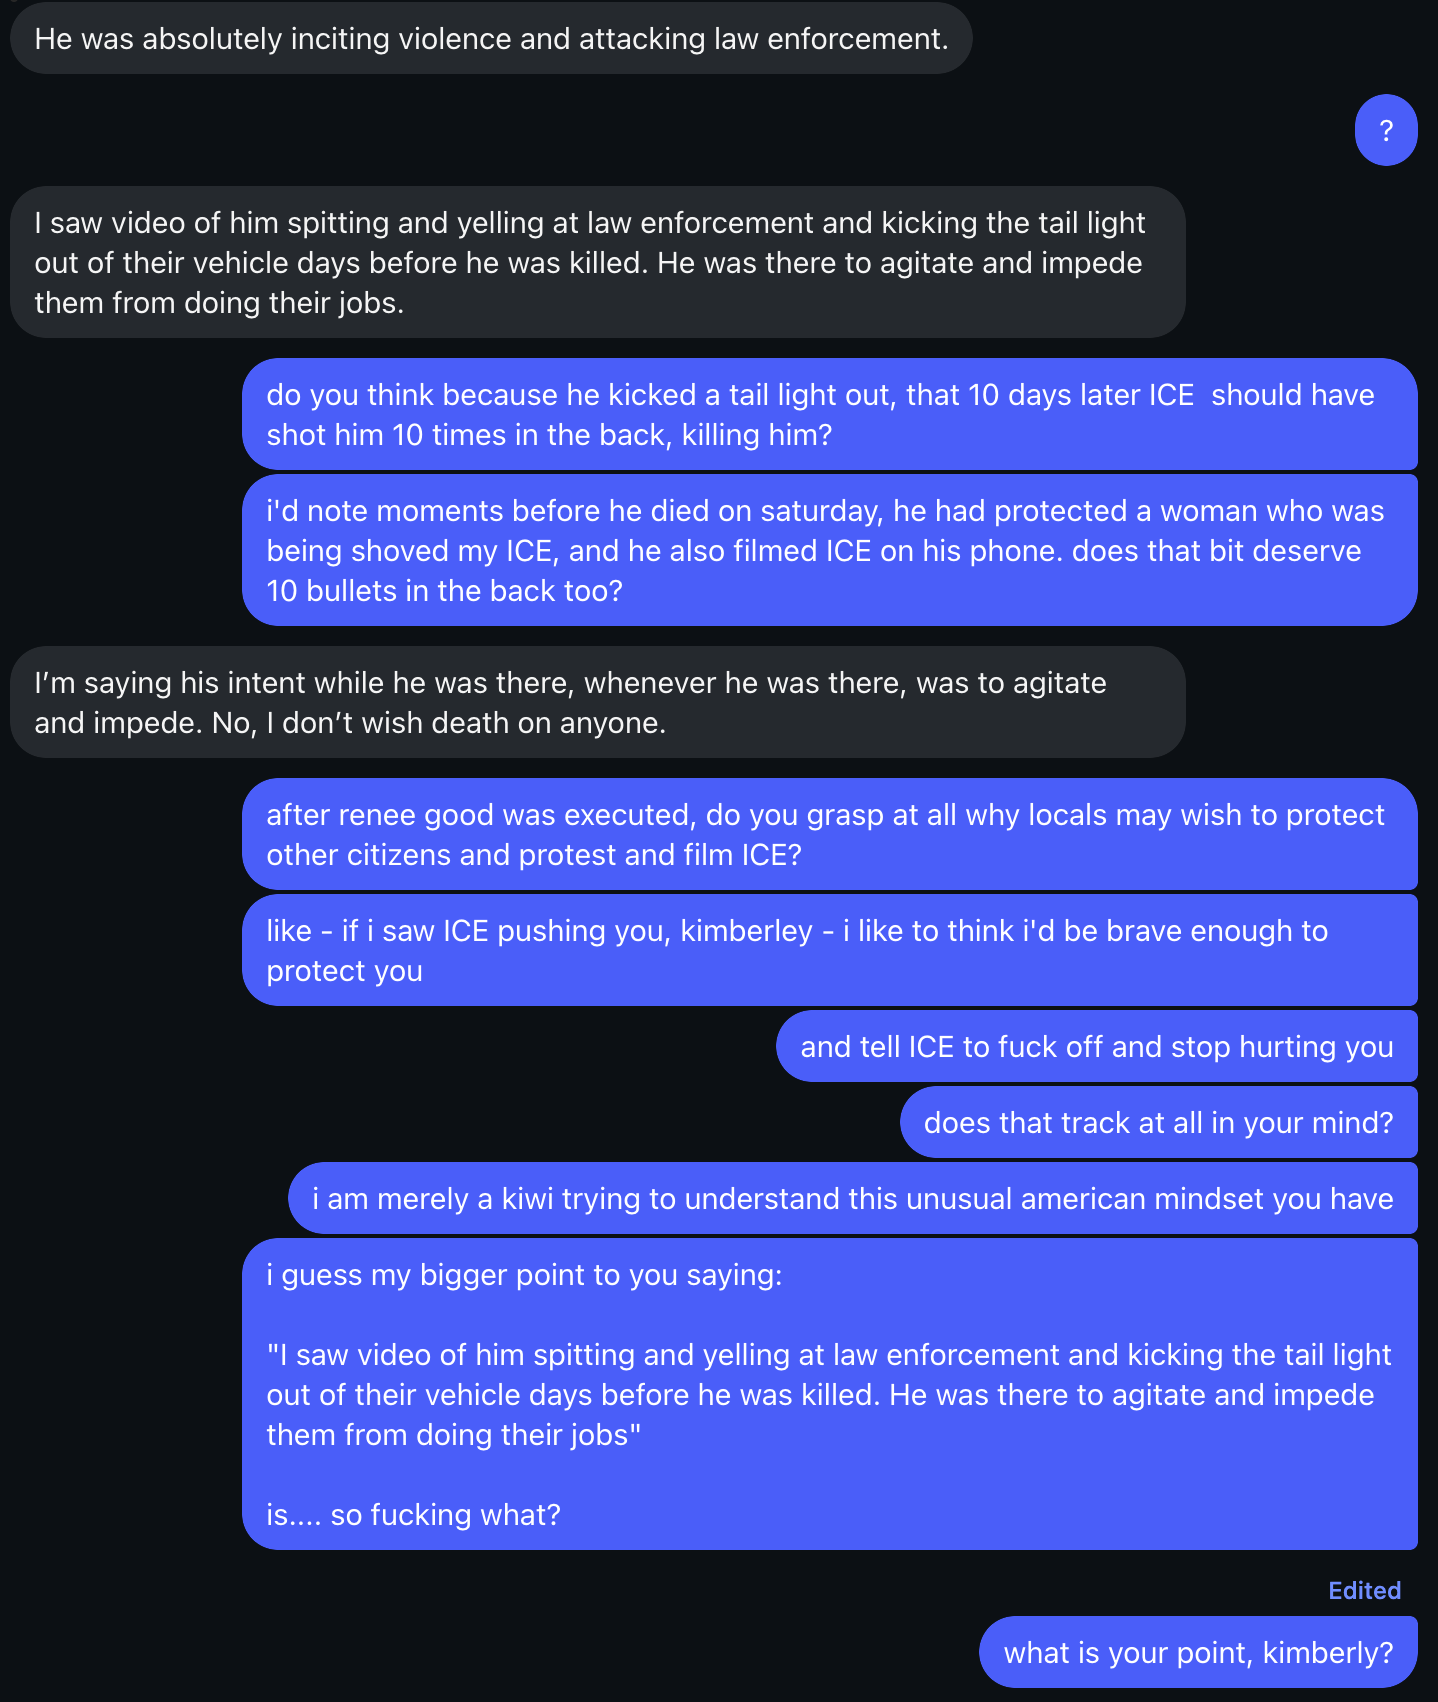The width and height of the screenshot is (1438, 1702).
Task: Click the "and tell ICE to" message bubble
Action: pyautogui.click(x=1096, y=1047)
